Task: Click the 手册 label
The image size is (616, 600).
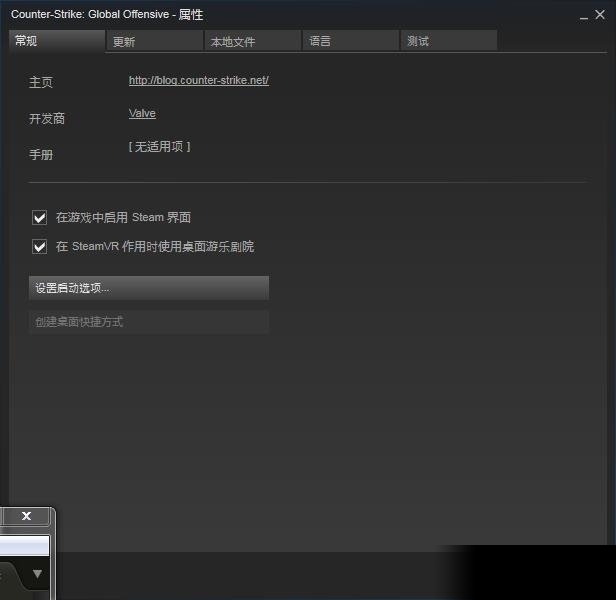Action: (41, 154)
